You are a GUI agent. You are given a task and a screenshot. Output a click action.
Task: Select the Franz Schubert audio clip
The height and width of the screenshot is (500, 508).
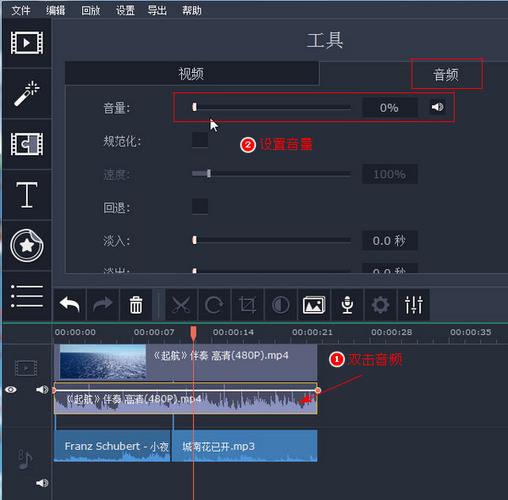click(112, 446)
